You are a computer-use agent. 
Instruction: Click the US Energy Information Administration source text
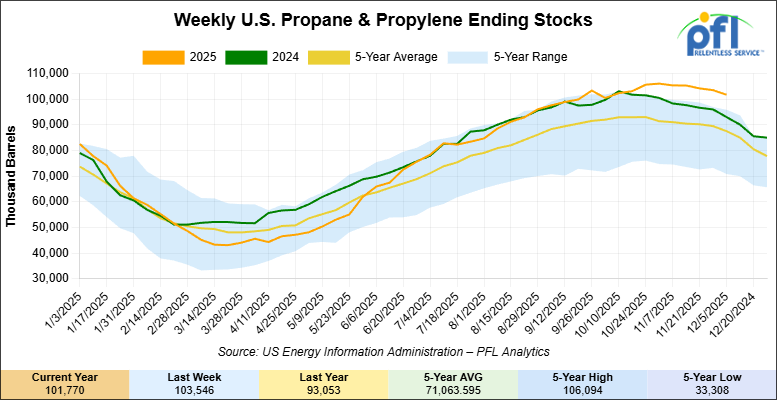383,351
